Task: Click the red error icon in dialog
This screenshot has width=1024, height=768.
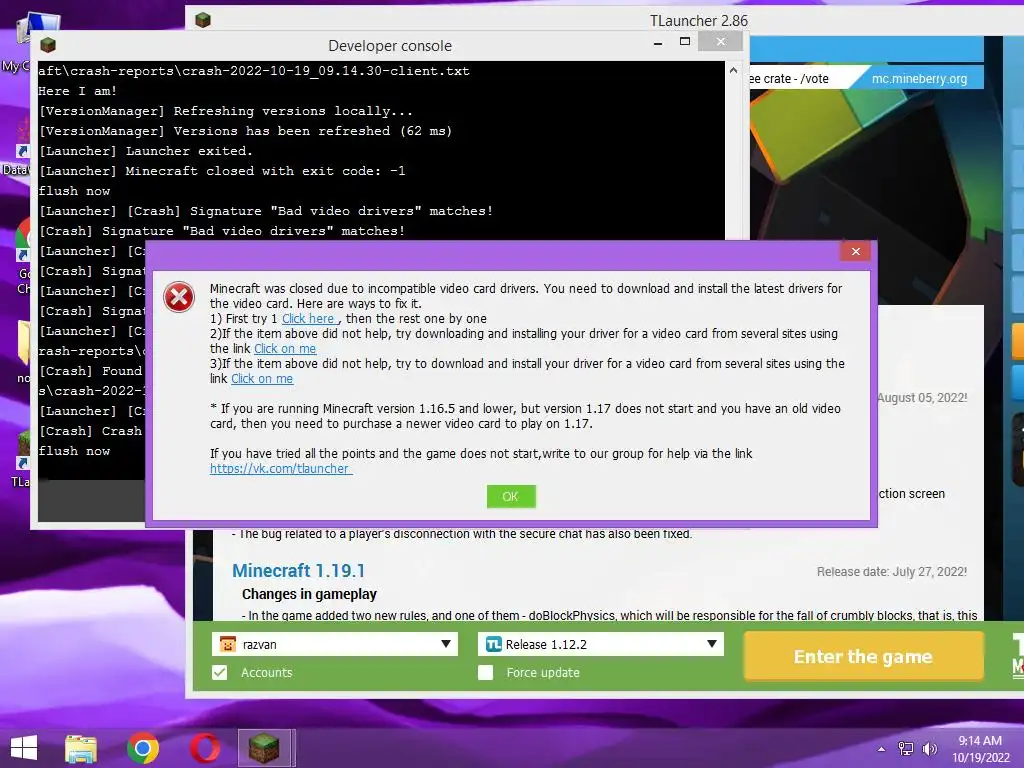Action: coord(178,297)
